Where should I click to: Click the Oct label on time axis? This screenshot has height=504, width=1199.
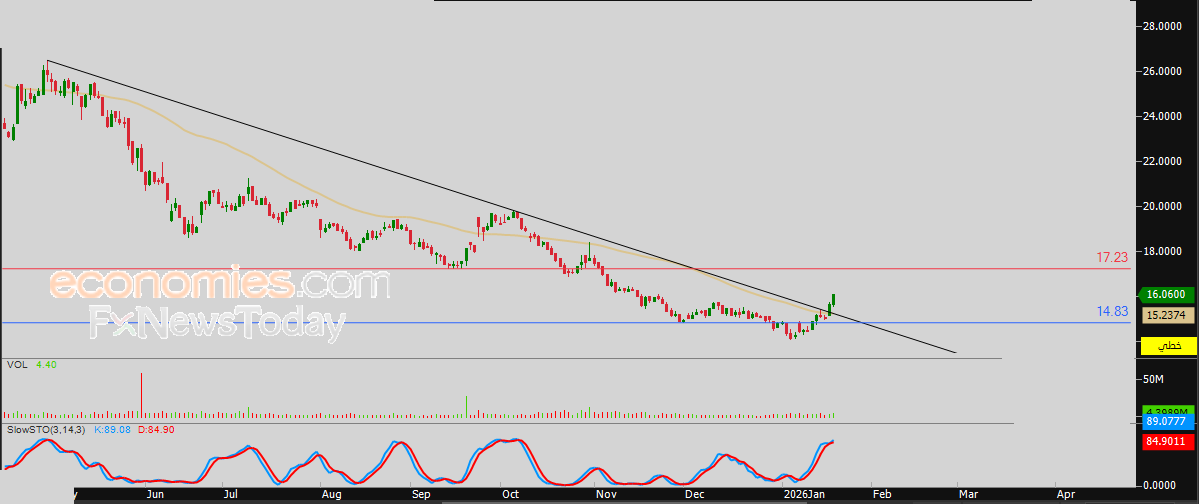[510, 494]
